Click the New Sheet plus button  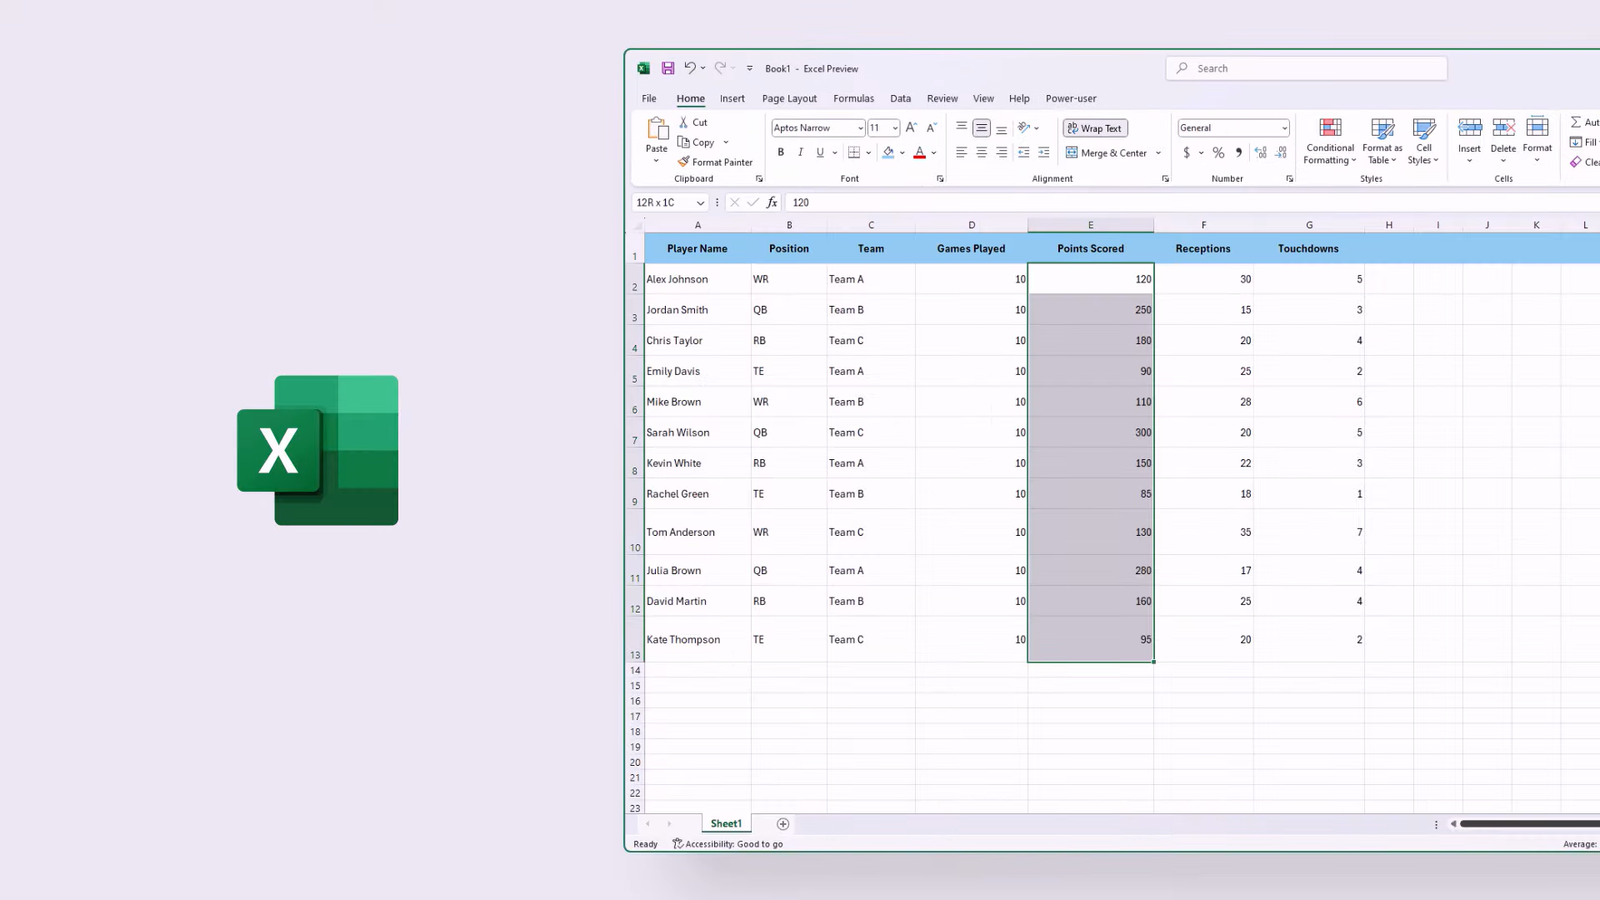tap(782, 823)
